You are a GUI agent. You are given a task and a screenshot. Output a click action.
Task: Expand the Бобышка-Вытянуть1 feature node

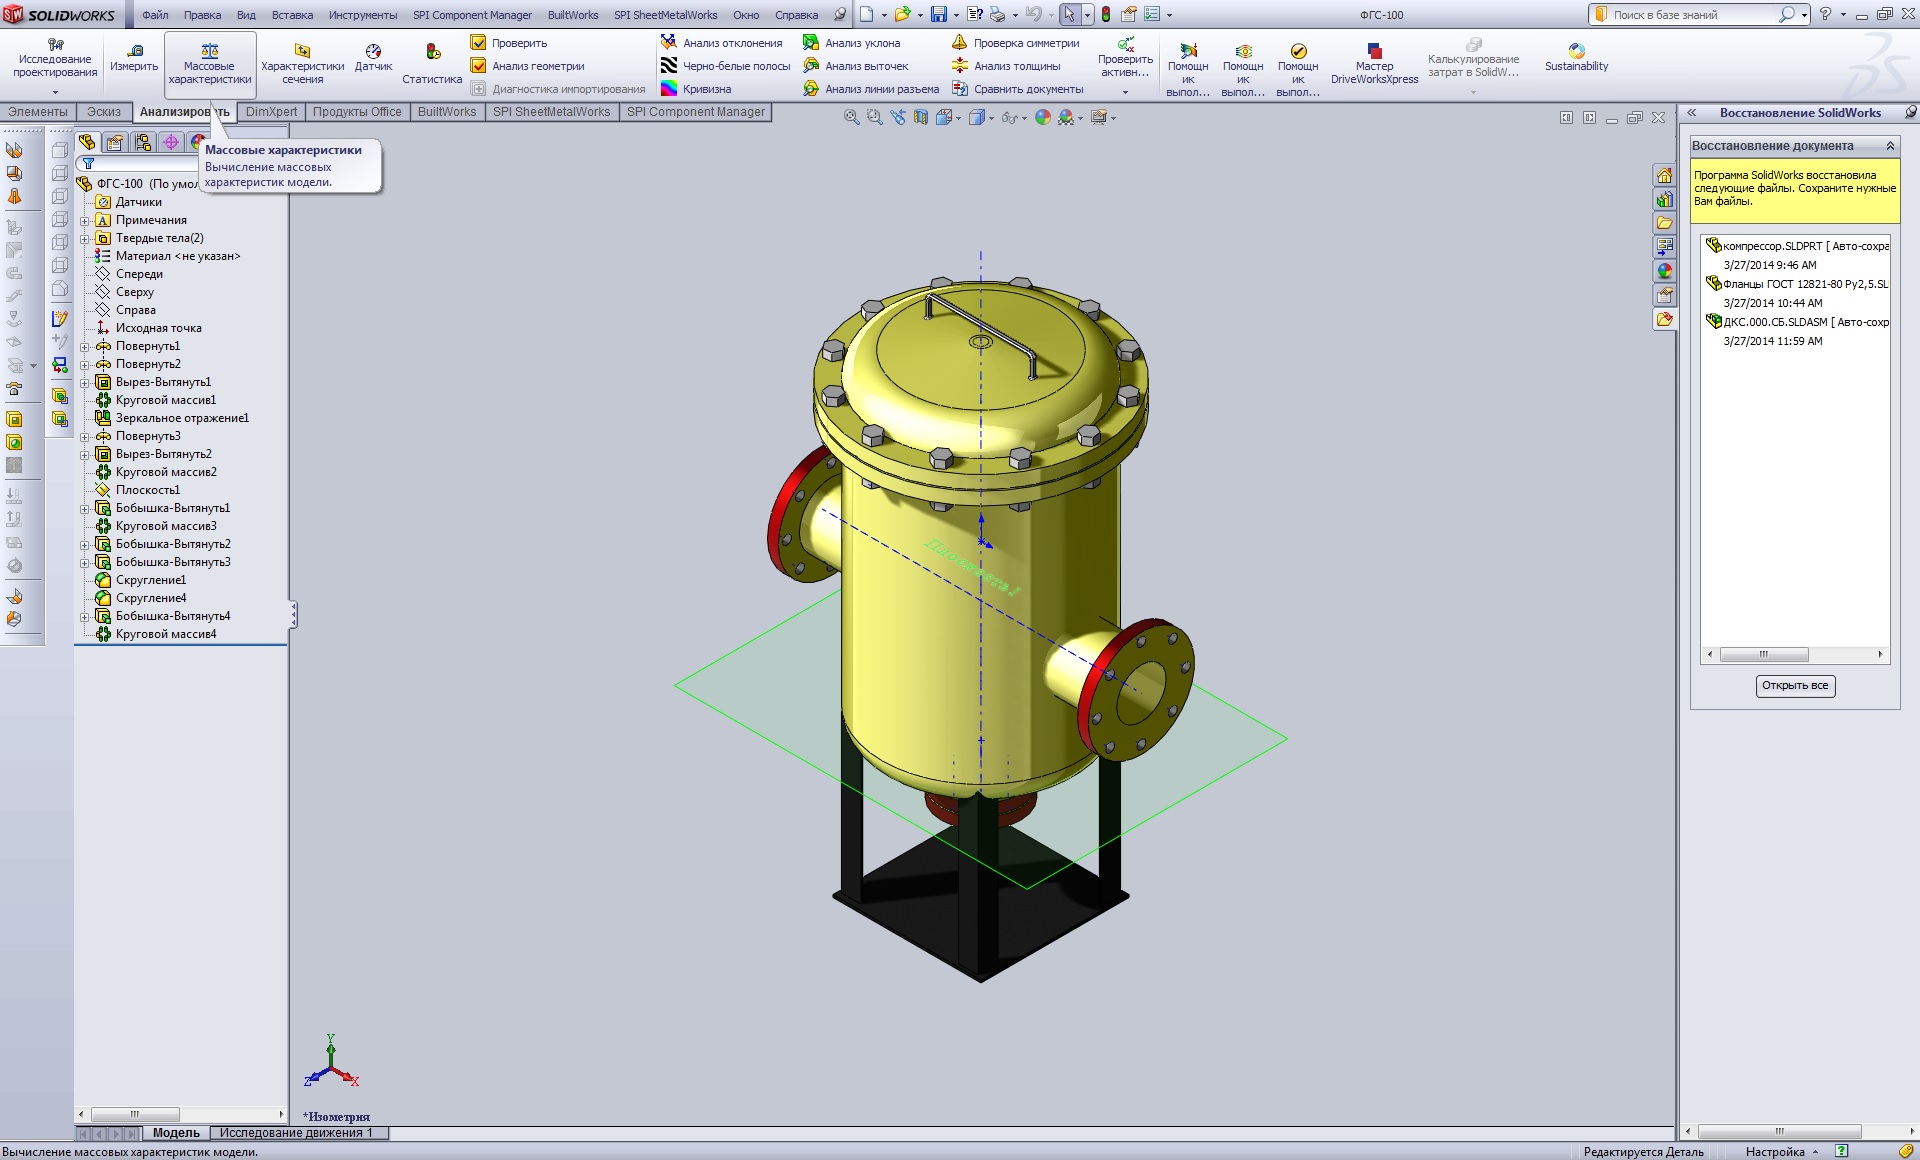click(85, 508)
